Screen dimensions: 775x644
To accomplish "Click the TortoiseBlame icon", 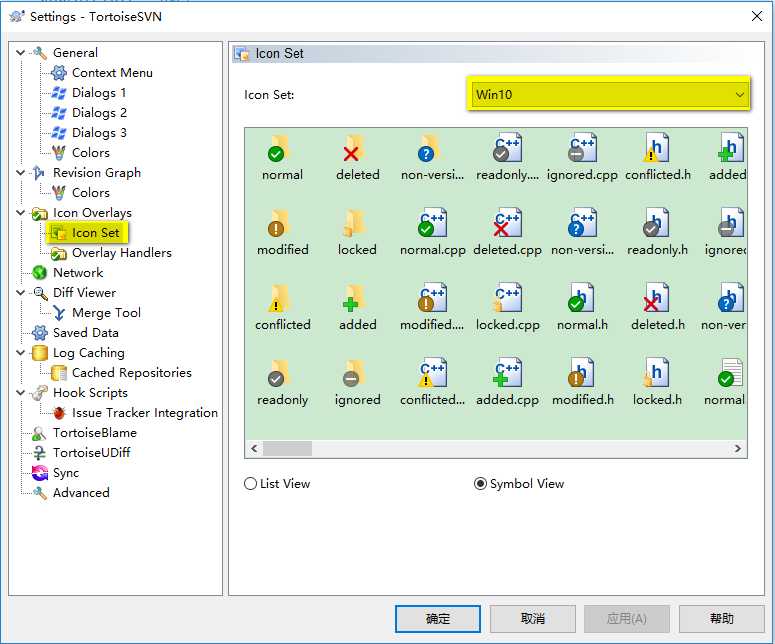I will coord(39,433).
